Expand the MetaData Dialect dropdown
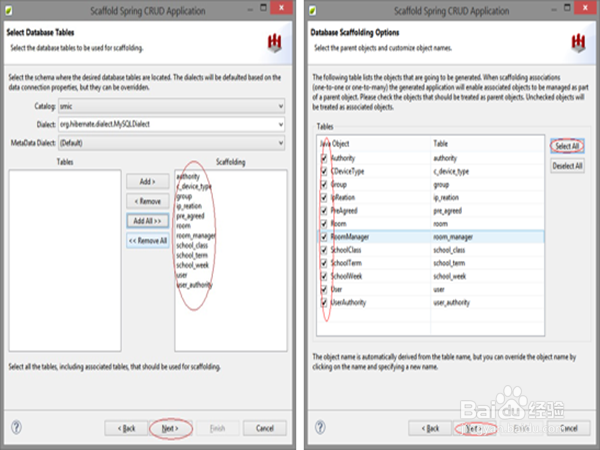 171,143
